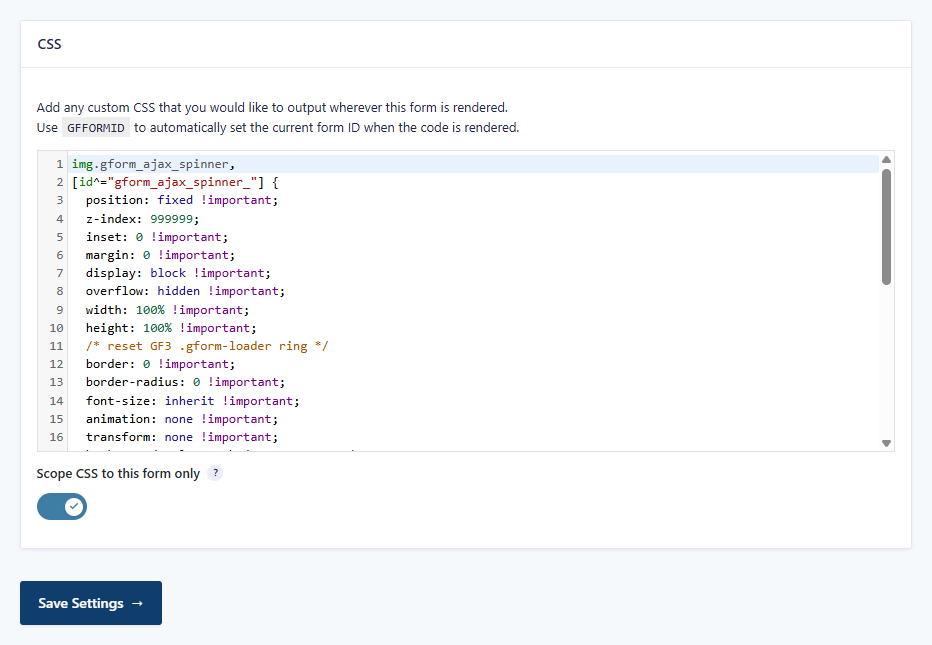Viewport: 932px width, 645px height.
Task: Click the font-size: inherit !important line
Action: 192,401
